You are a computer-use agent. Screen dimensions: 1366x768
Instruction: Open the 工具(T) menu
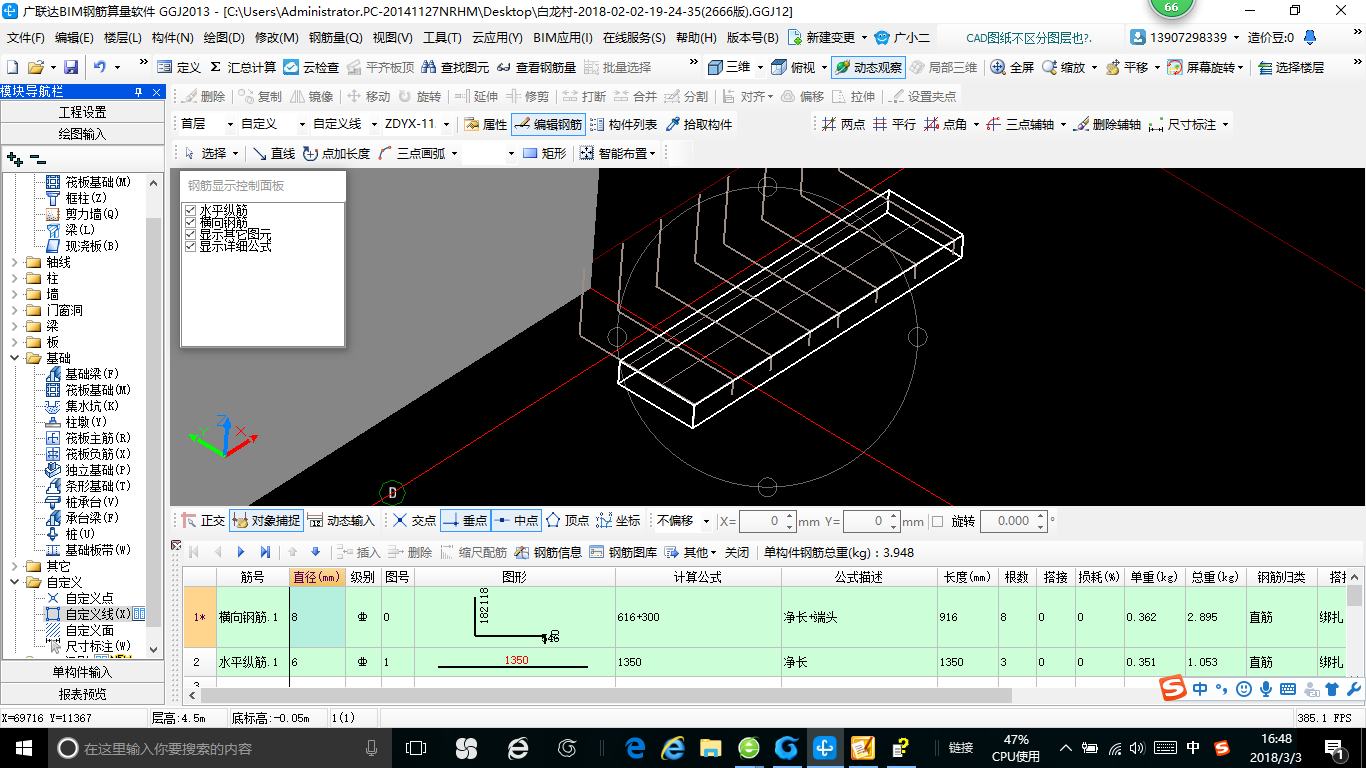pyautogui.click(x=442, y=38)
